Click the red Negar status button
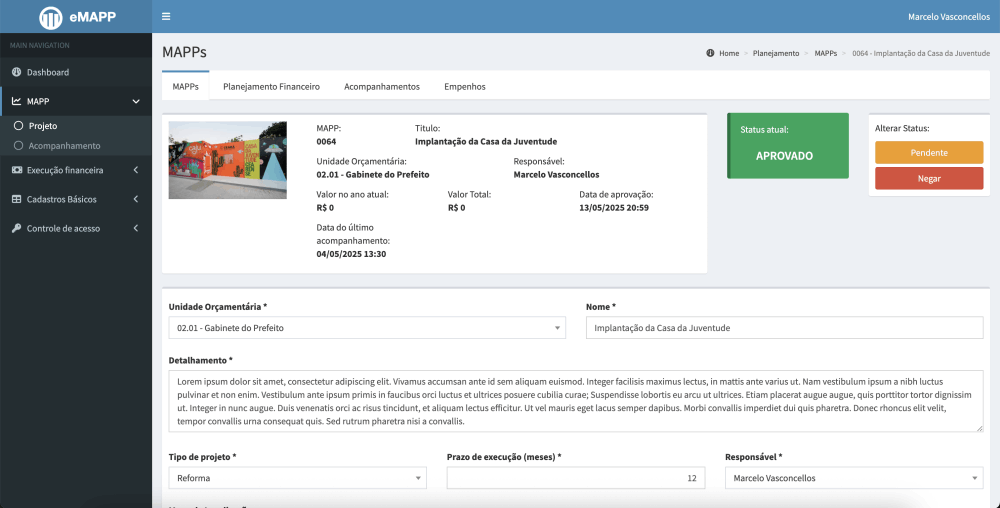The image size is (1000, 508). (x=928, y=178)
